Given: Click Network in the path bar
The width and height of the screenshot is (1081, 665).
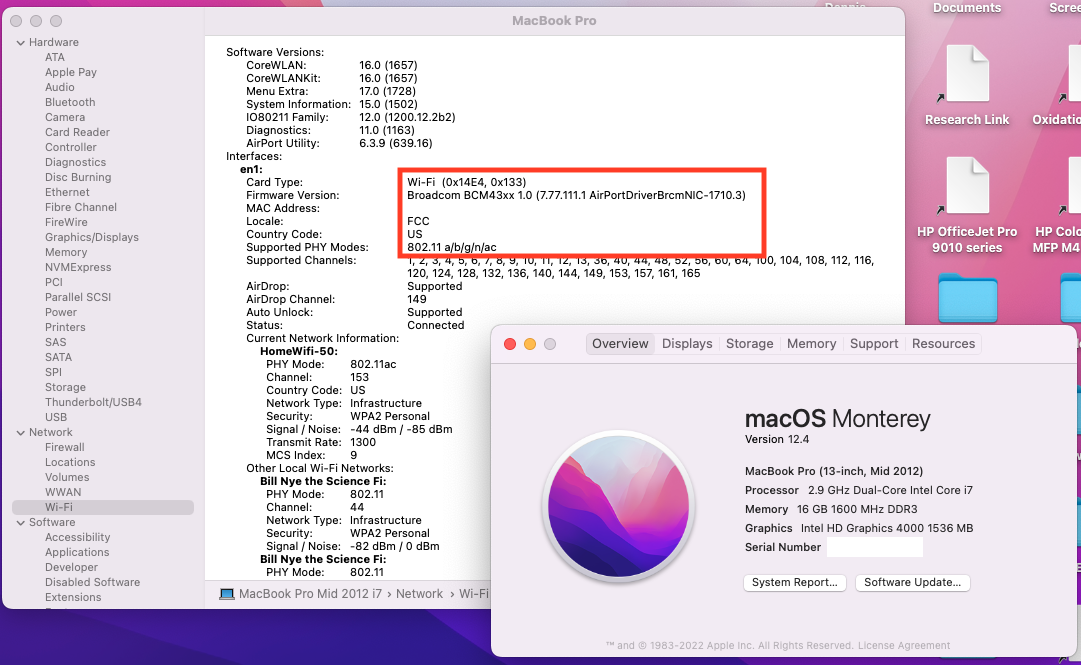Looking at the screenshot, I should 419,594.
